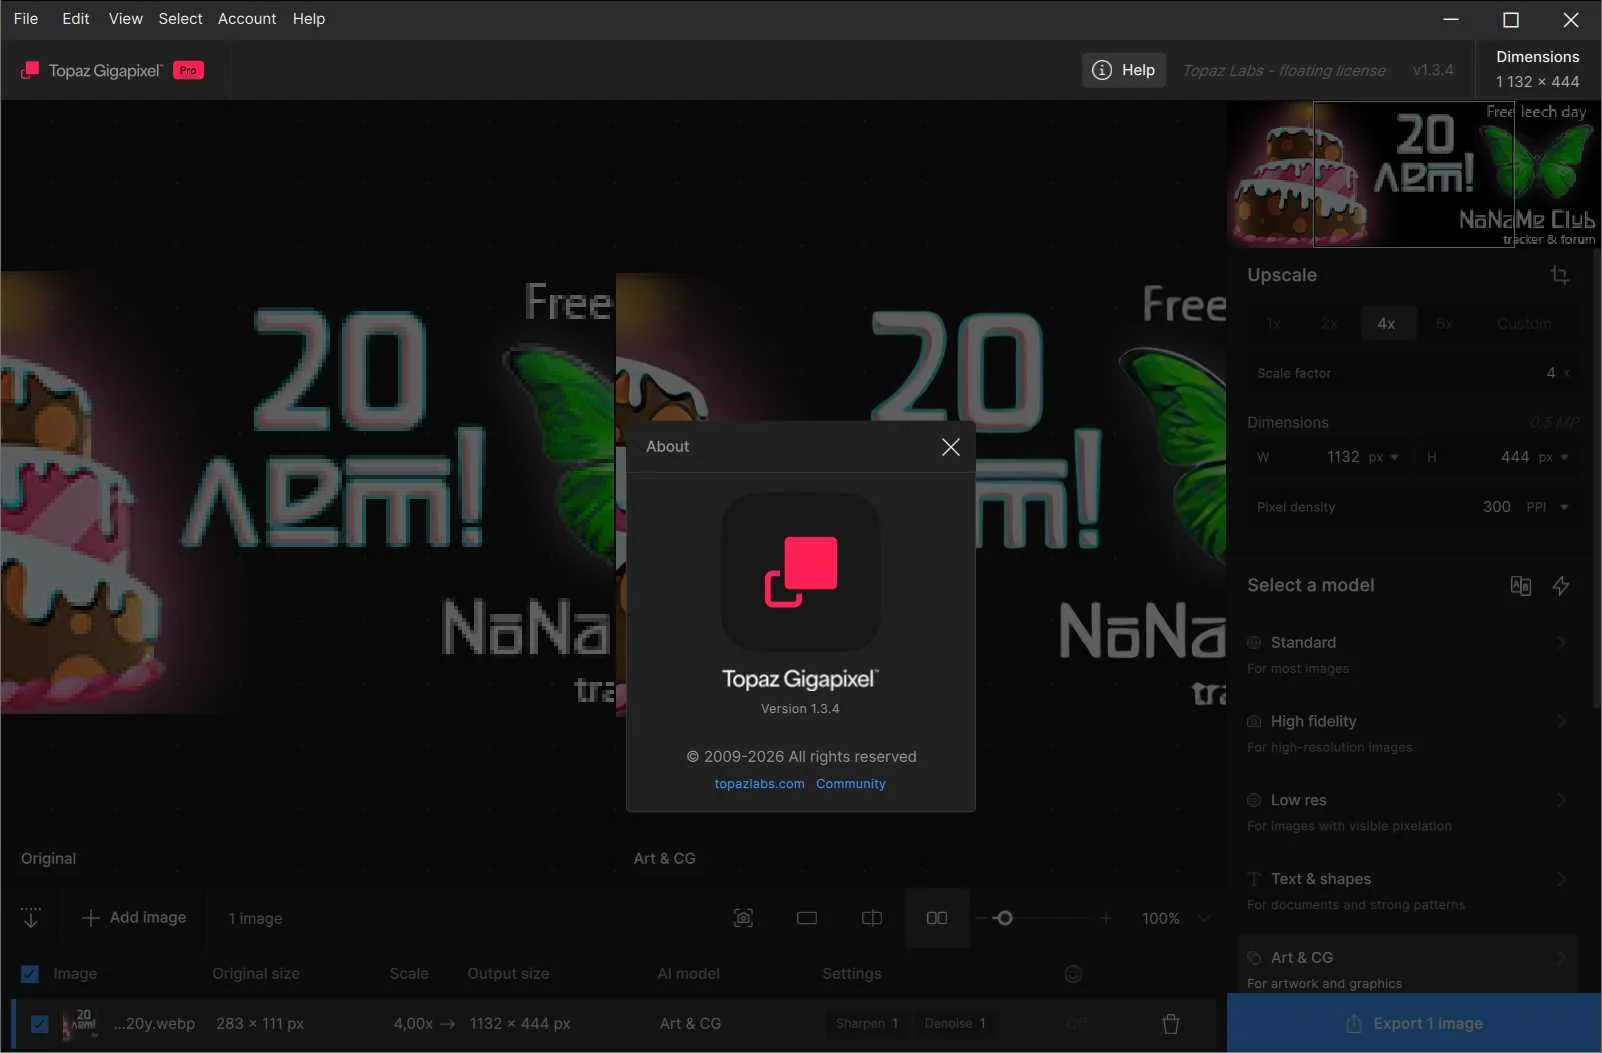Open the PPI unit dropdown
Viewport: 1602px width, 1053px height.
[x=1547, y=507]
